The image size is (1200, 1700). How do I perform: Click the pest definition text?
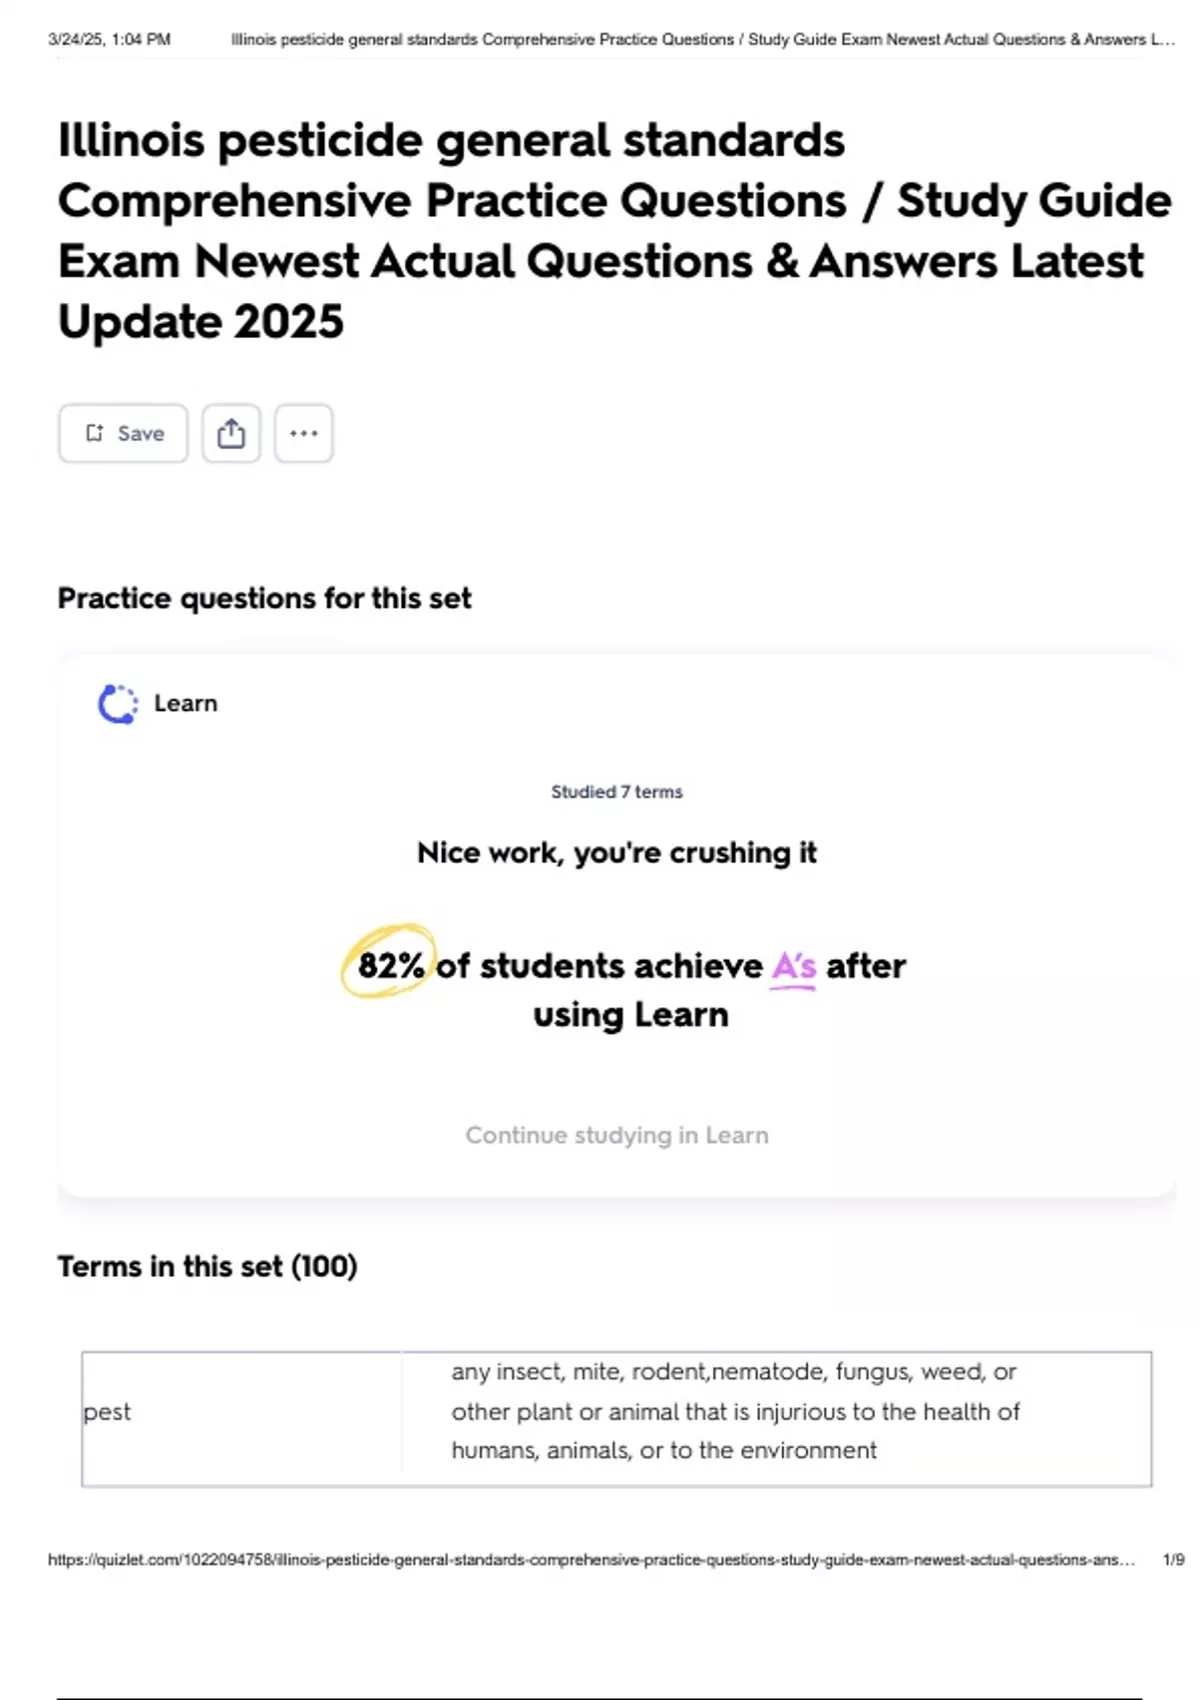735,1411
